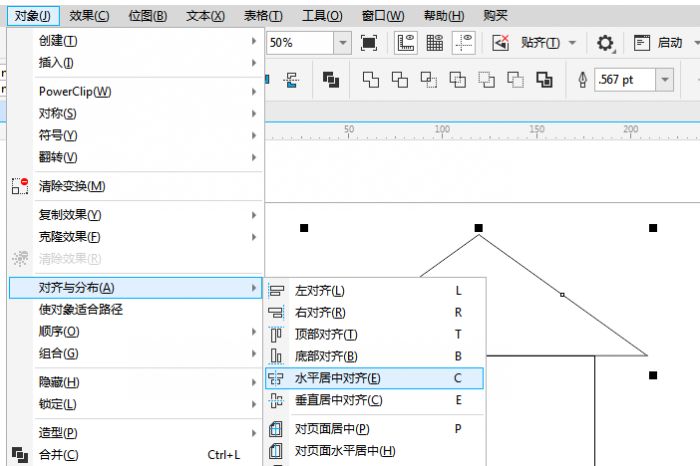Screen dimensions: 700x466
Task: Click the 对页面水平居中 icon
Action: (x=276, y=451)
